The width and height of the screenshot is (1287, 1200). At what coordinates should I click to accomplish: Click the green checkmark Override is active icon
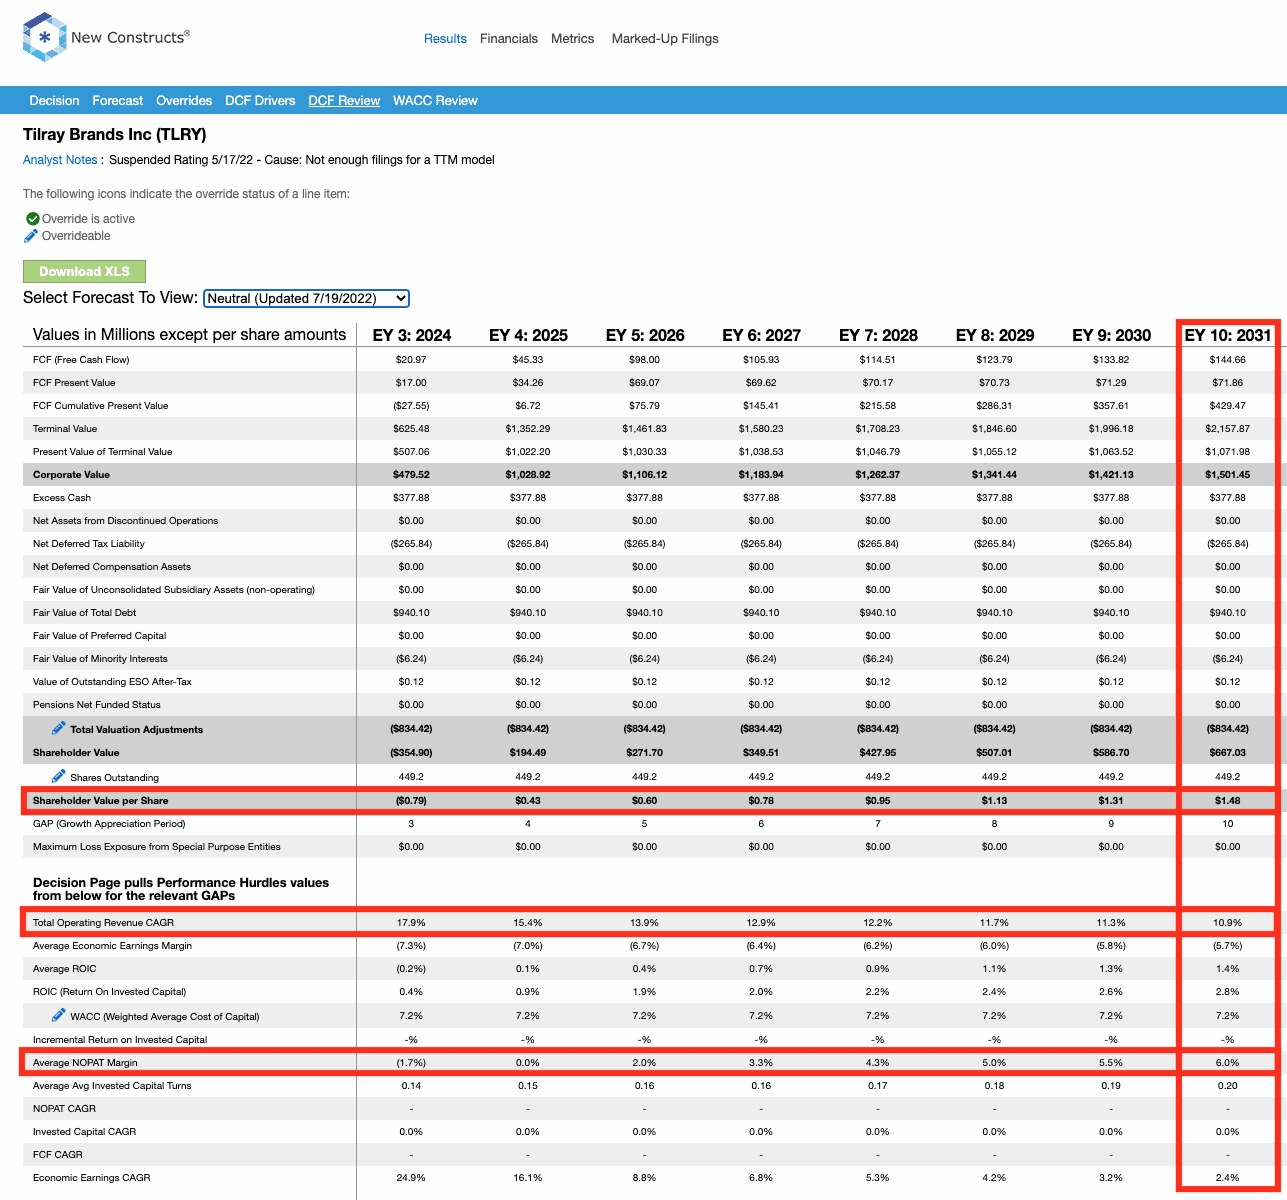pos(32,218)
